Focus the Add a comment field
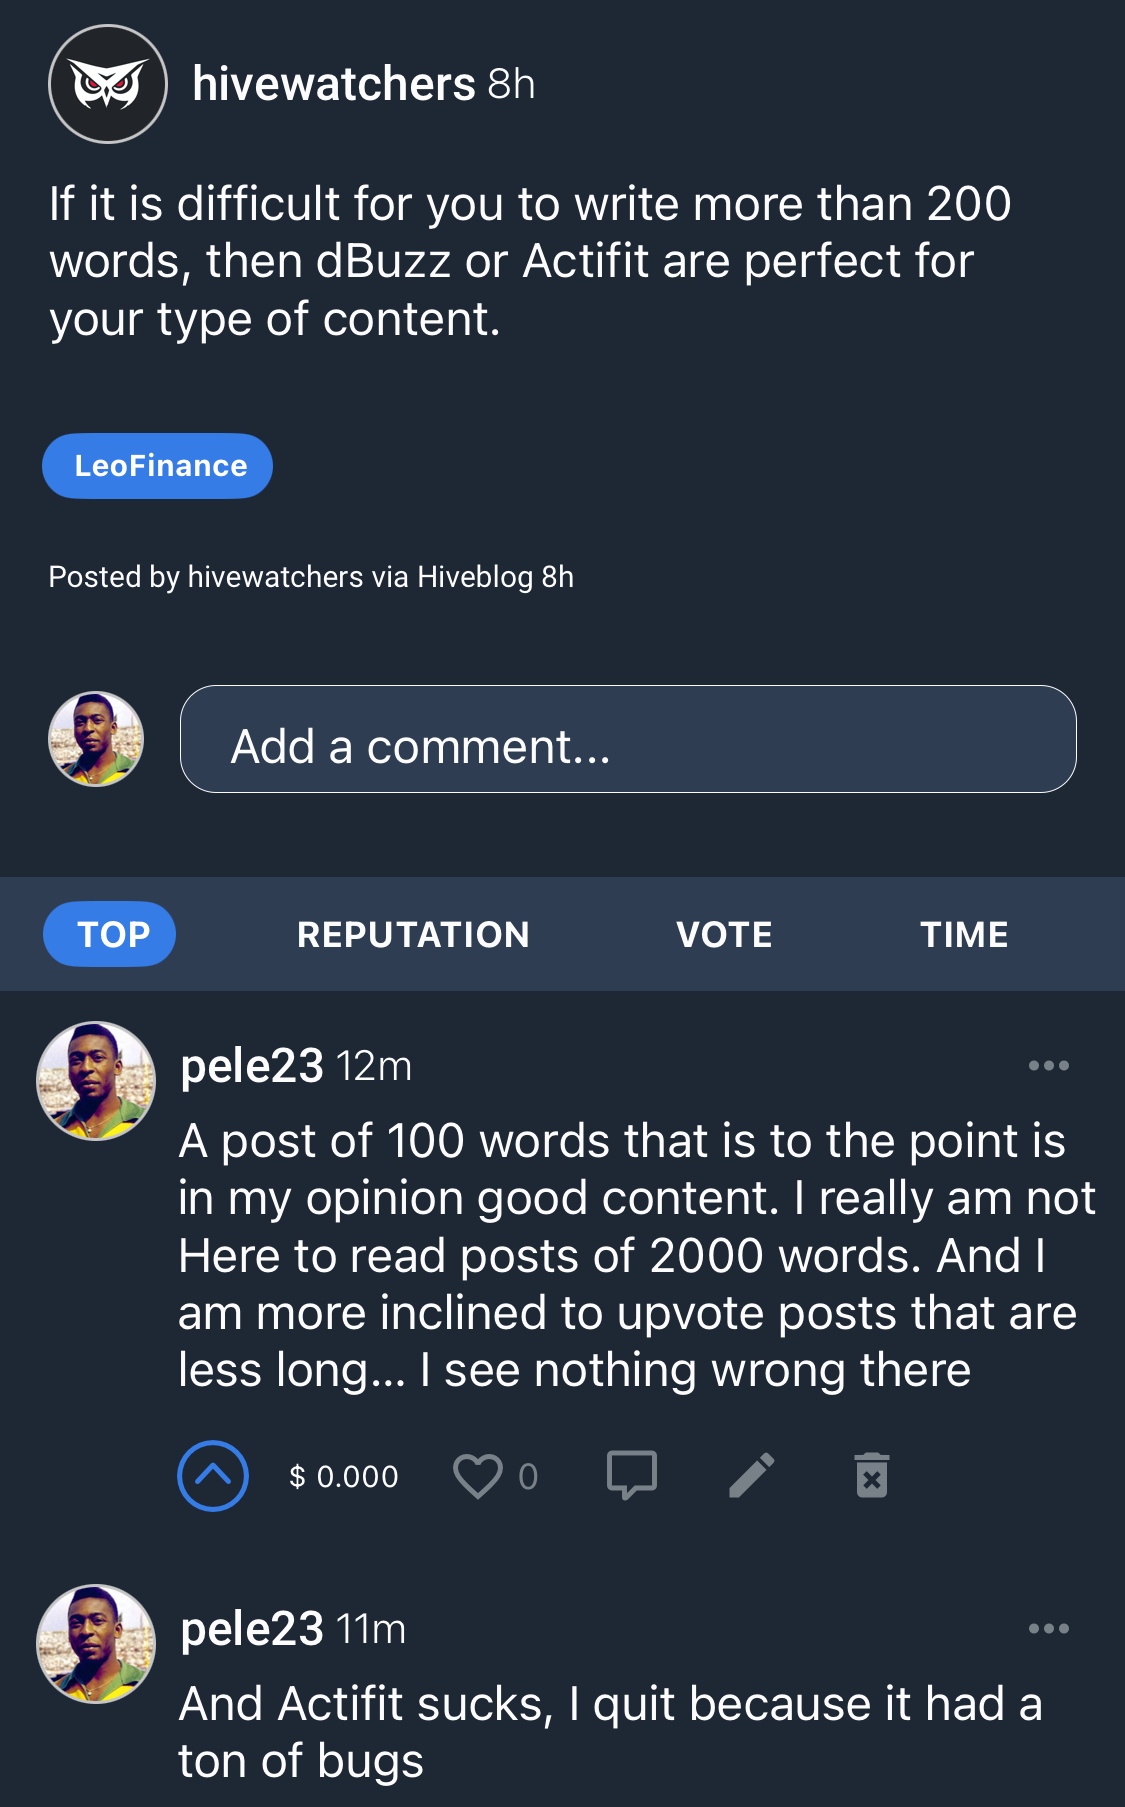 tap(628, 739)
